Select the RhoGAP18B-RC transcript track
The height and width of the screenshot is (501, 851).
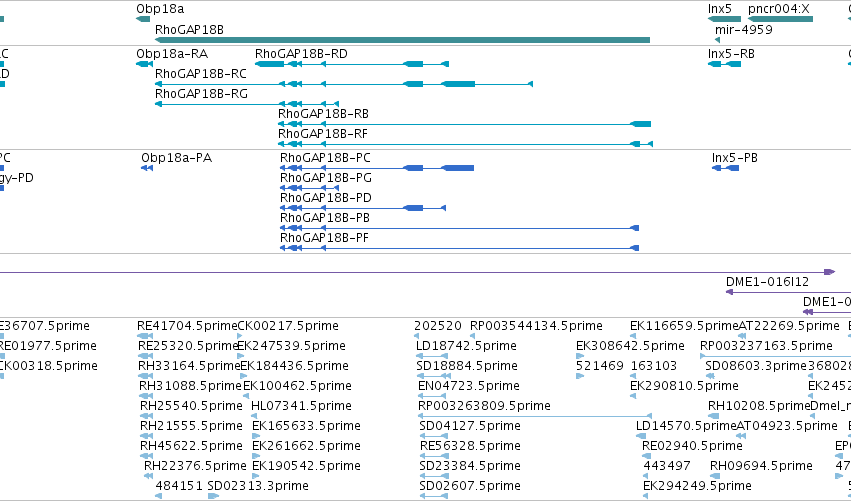coord(344,84)
